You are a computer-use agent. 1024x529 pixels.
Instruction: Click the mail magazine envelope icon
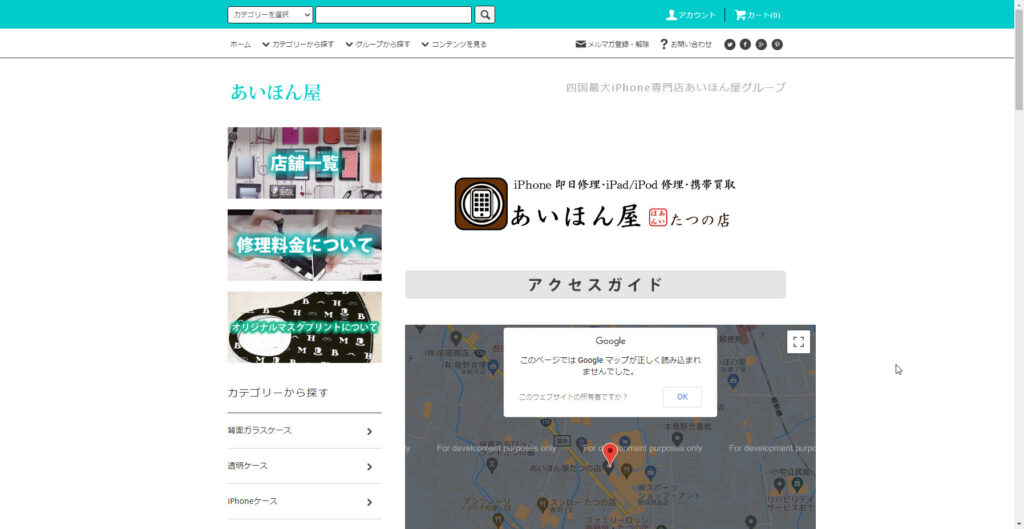pyautogui.click(x=581, y=44)
